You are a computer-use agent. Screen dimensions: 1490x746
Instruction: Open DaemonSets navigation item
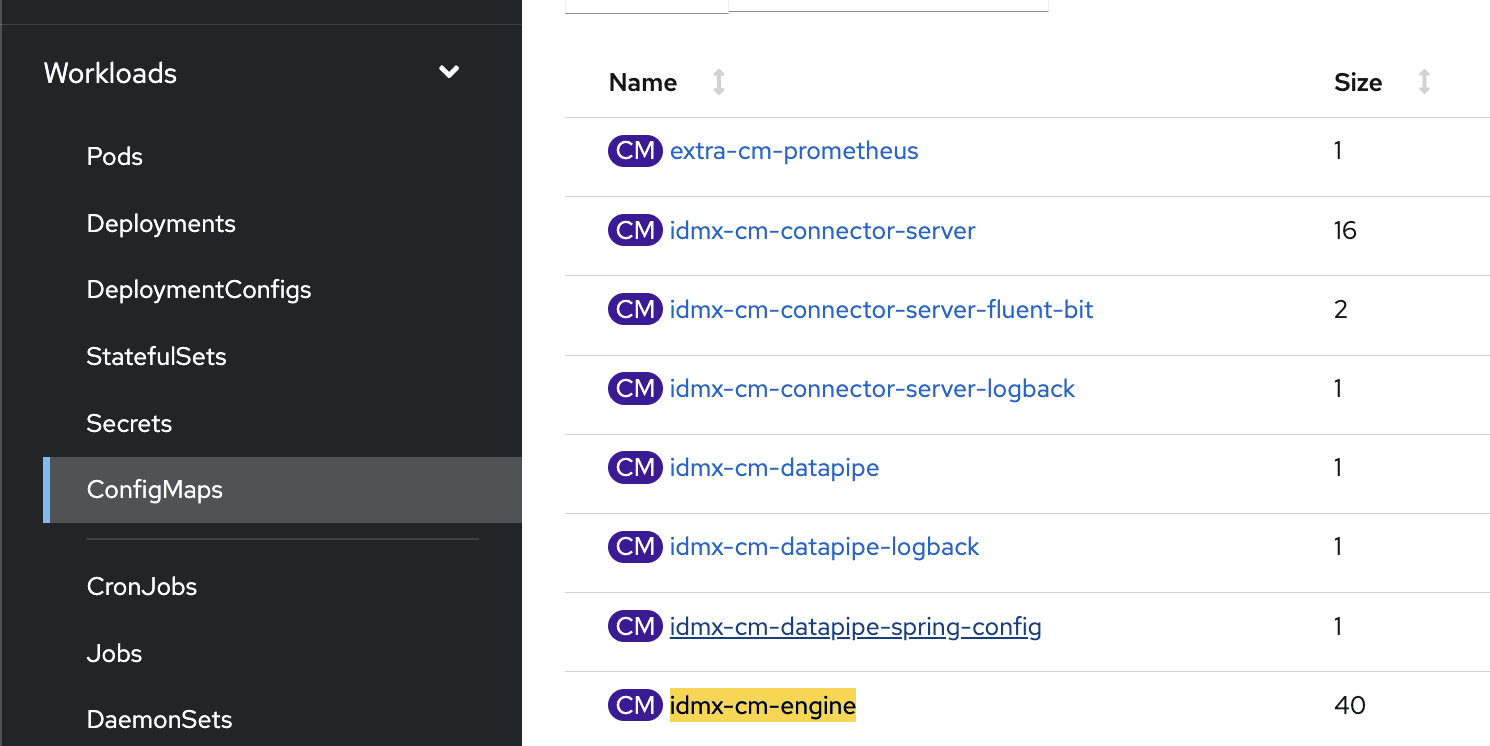point(159,720)
